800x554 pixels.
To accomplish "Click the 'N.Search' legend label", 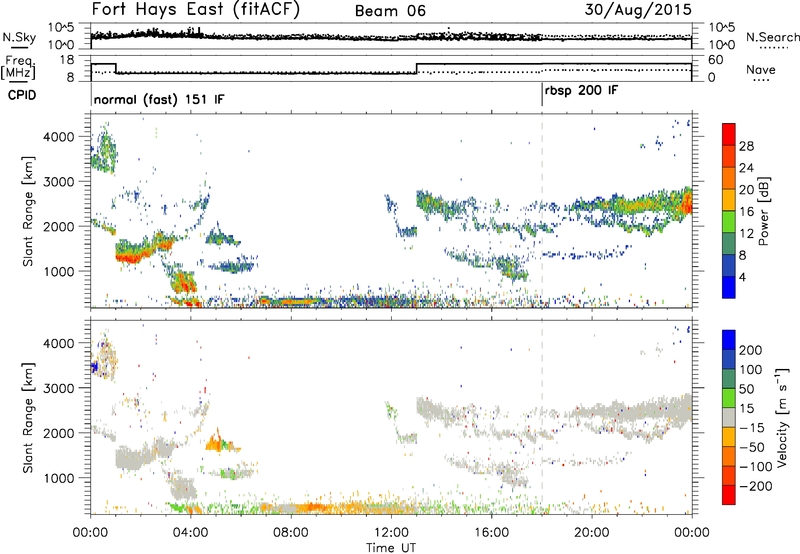I will 772,37.
